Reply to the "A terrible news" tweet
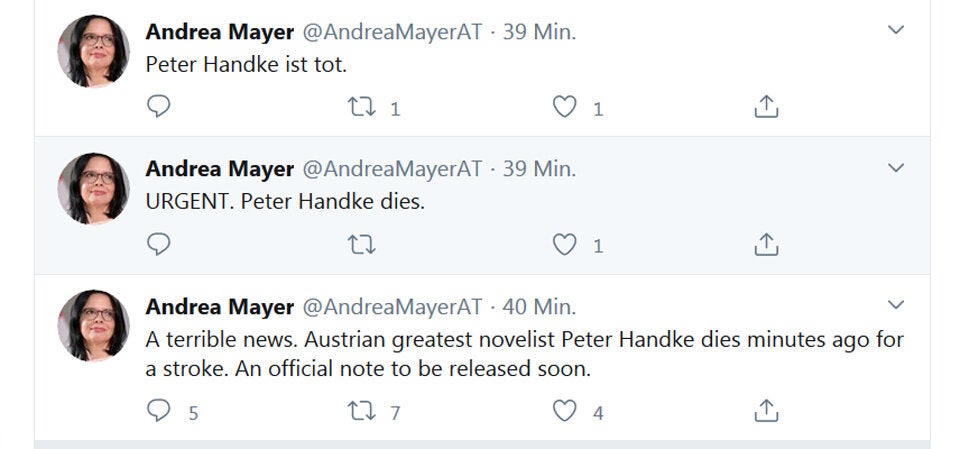 click(159, 410)
